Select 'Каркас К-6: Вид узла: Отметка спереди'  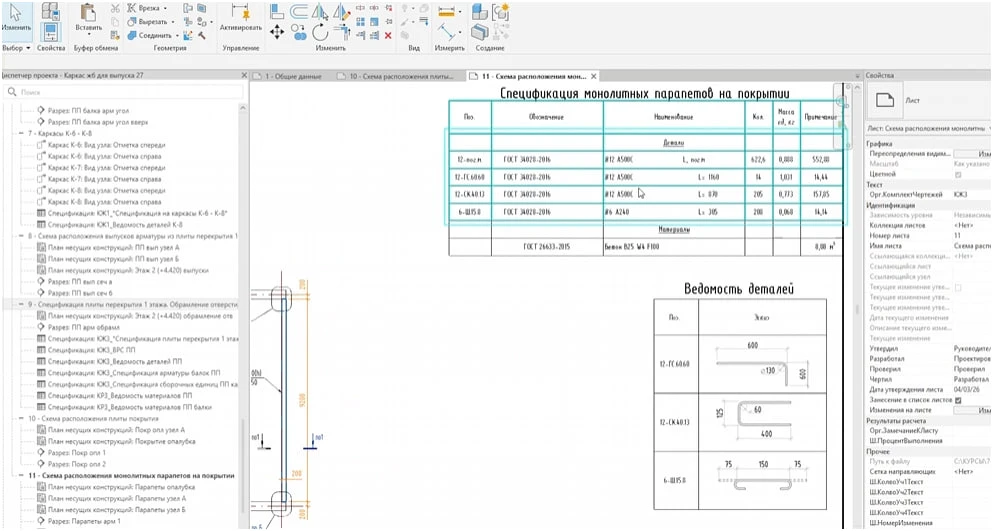click(x=106, y=145)
